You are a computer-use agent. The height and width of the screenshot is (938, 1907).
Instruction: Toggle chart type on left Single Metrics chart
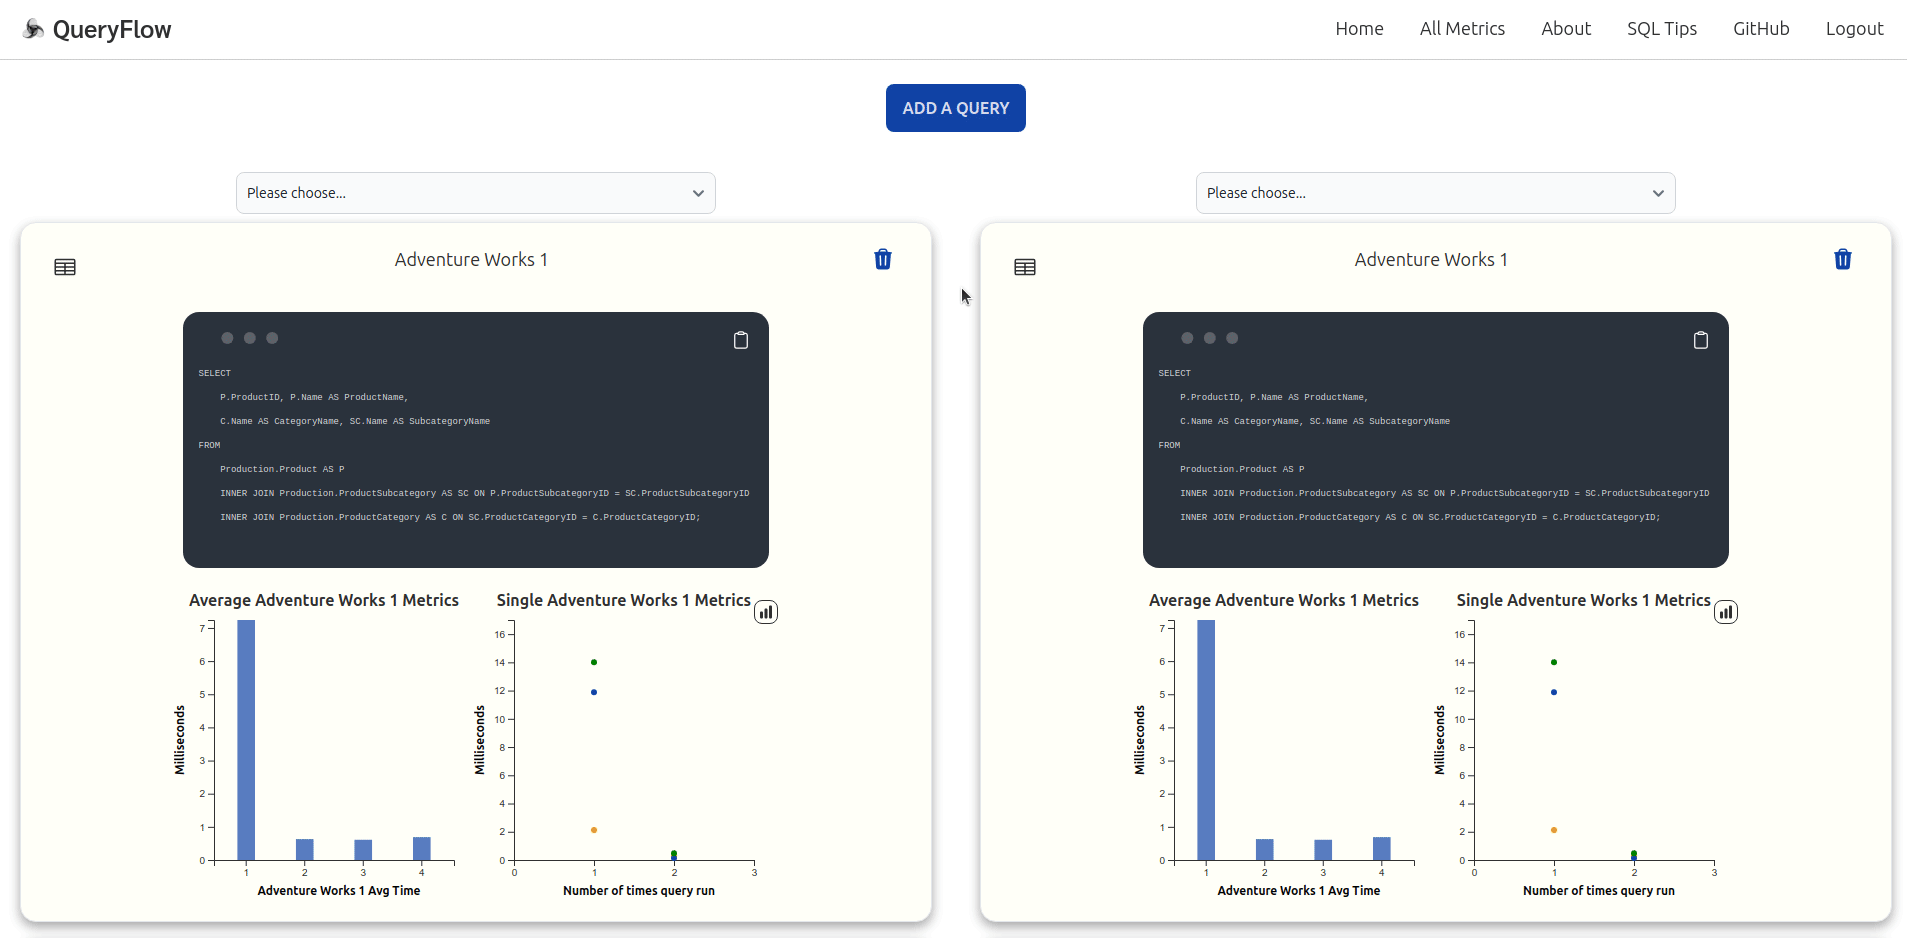click(x=766, y=612)
